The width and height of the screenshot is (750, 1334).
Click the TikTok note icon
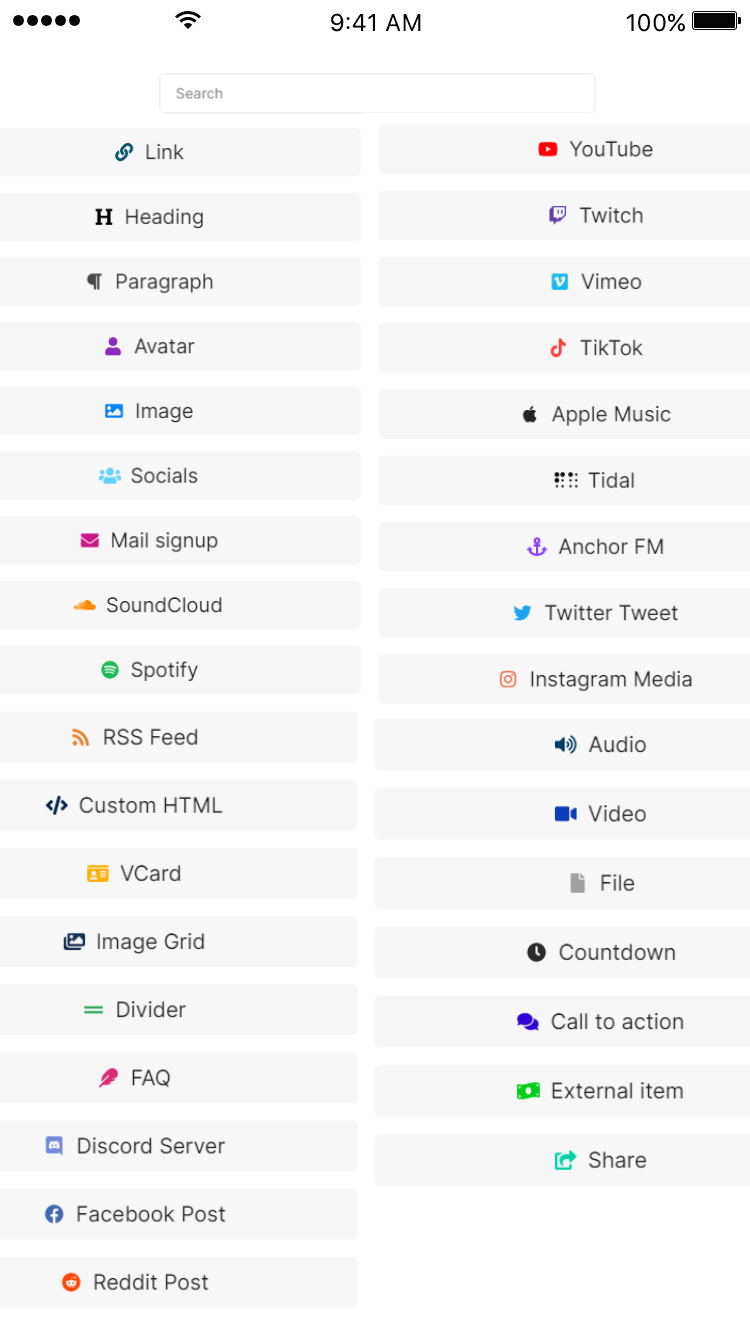tap(558, 348)
